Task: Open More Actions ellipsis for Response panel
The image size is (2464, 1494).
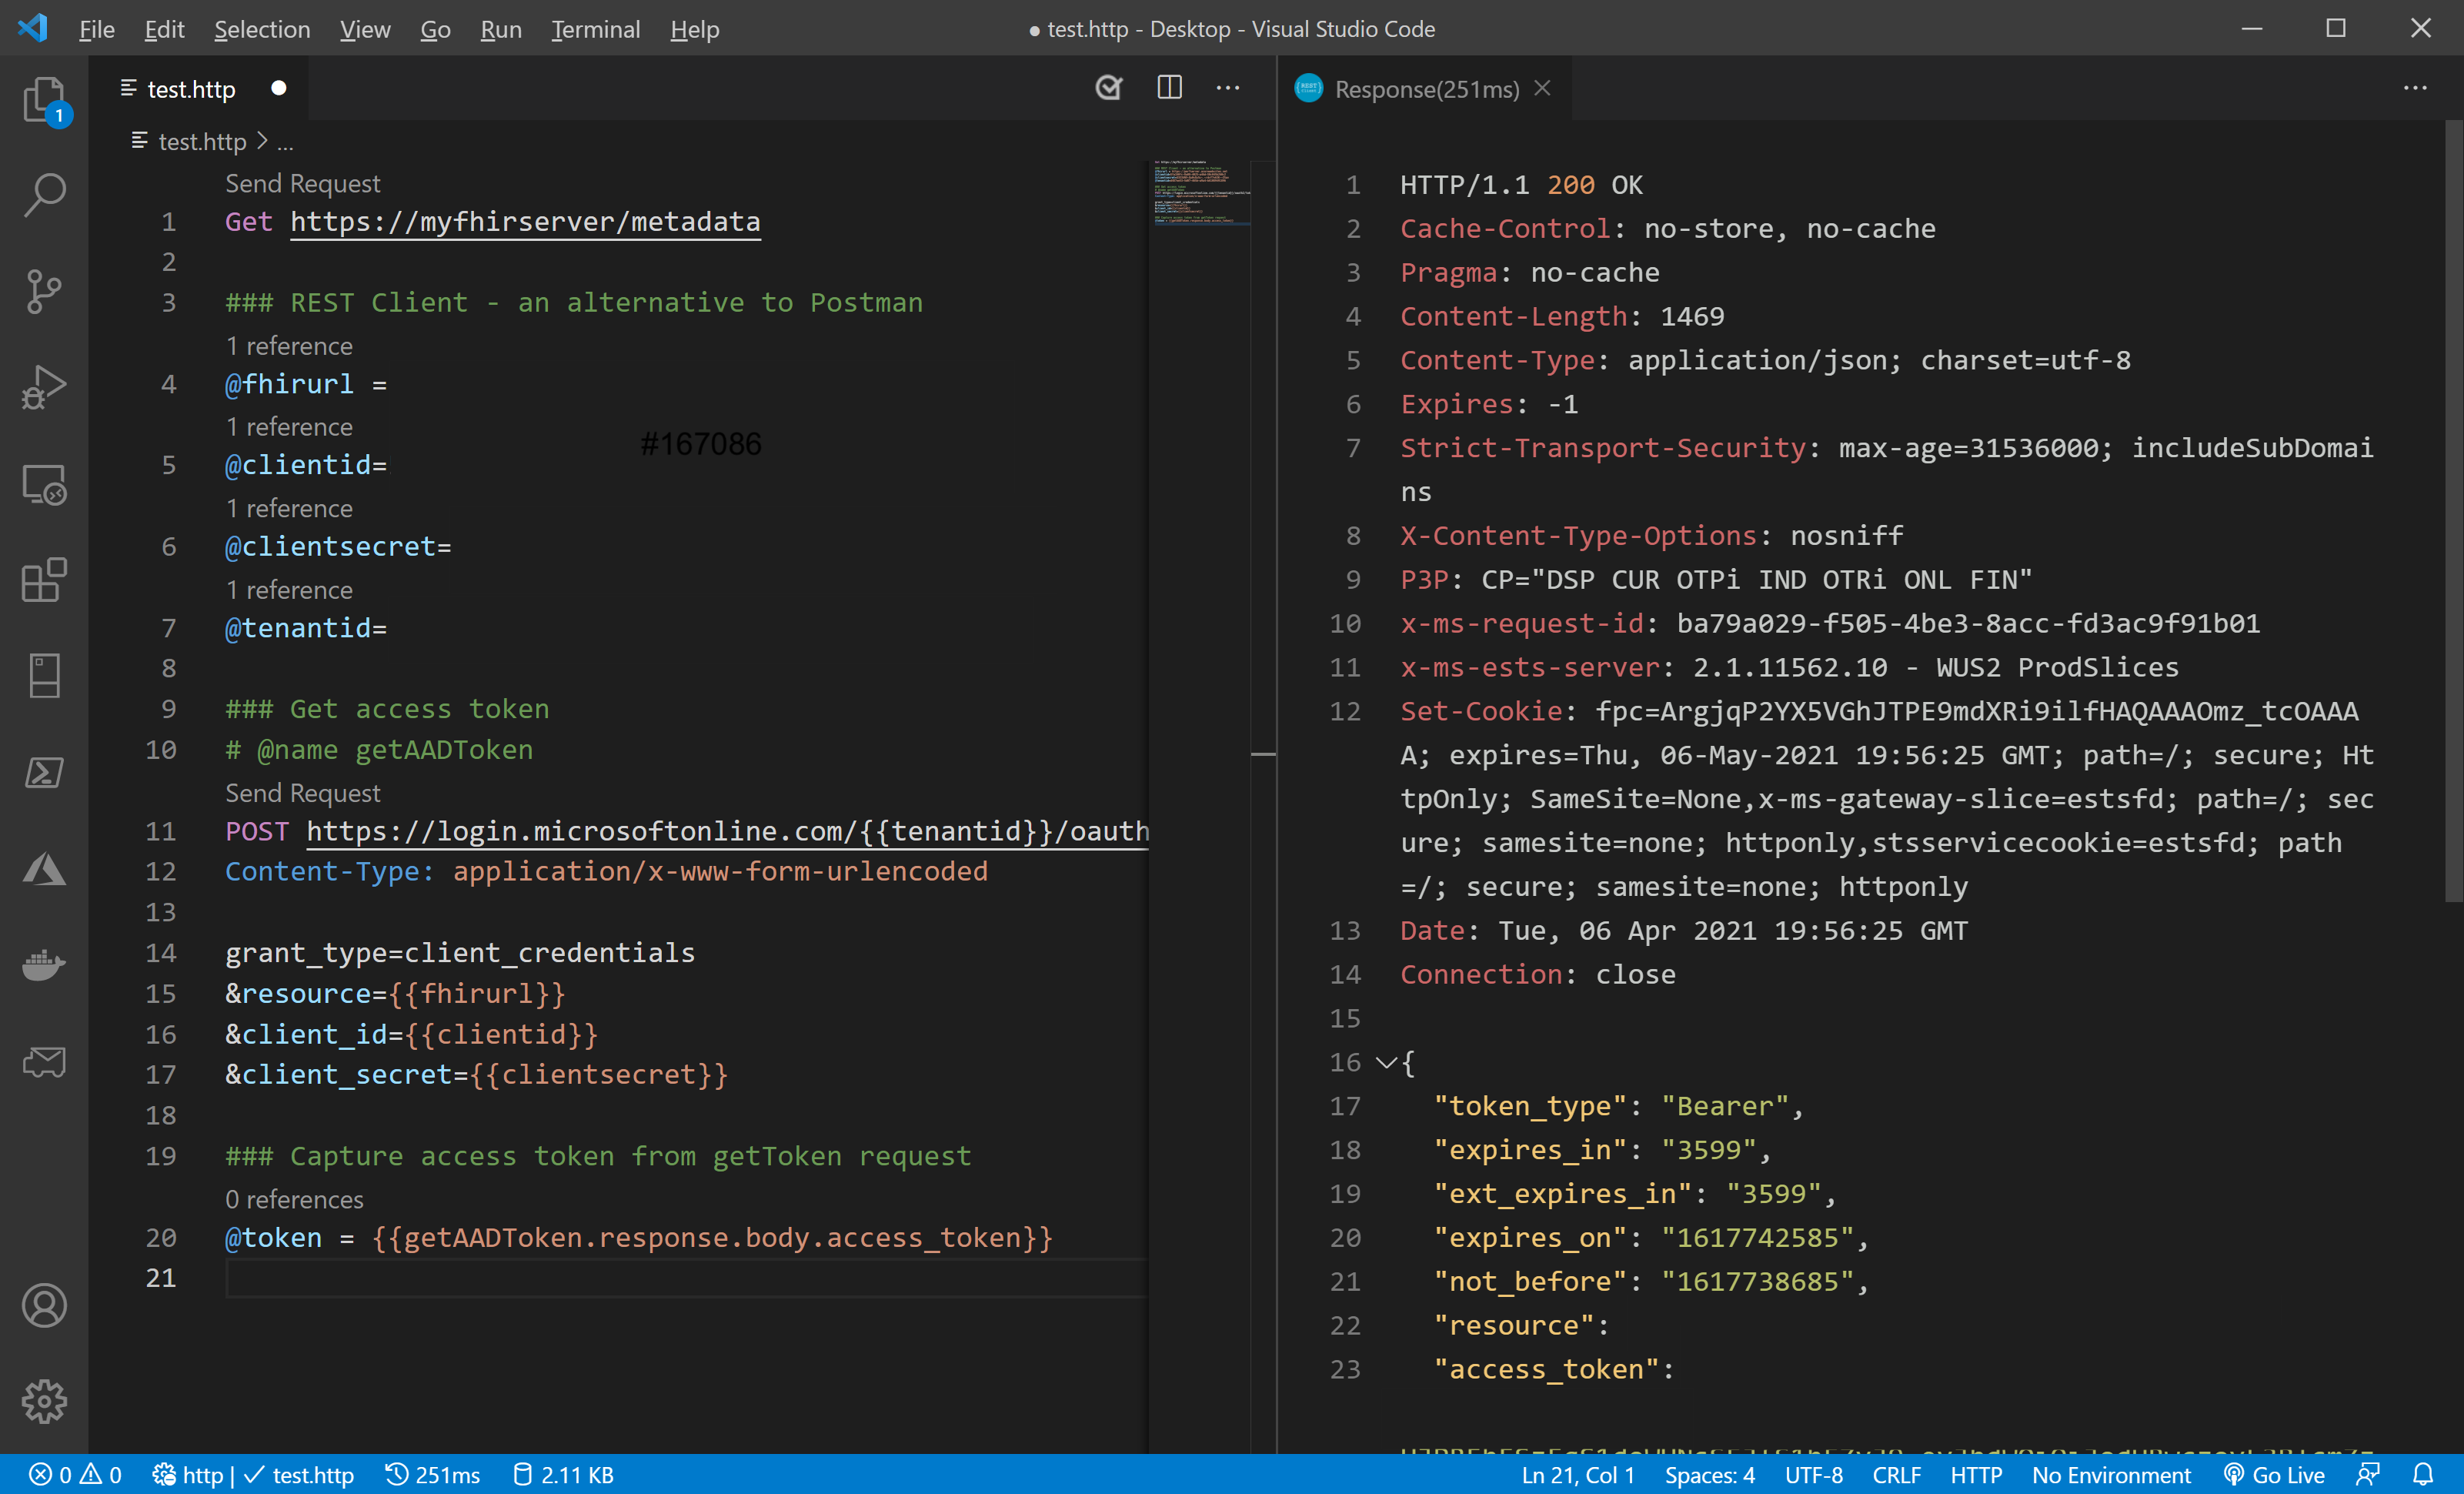Action: [2415, 88]
